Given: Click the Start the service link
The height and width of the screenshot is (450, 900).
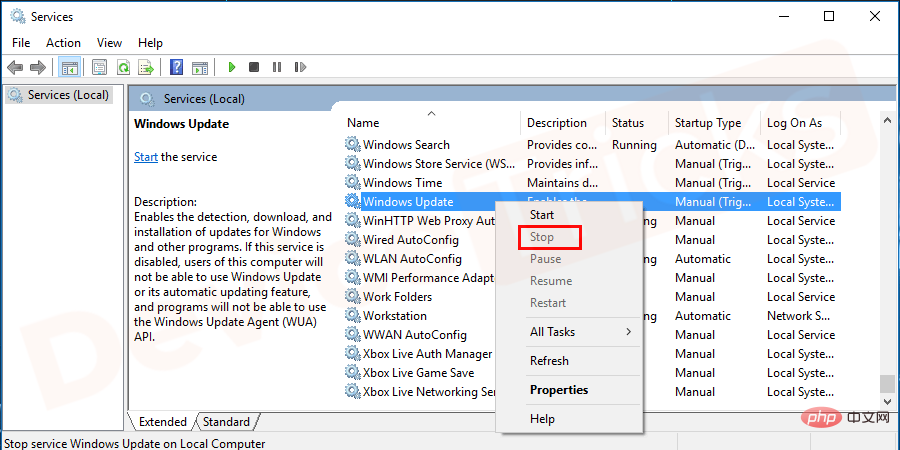Looking at the screenshot, I should 146,157.
